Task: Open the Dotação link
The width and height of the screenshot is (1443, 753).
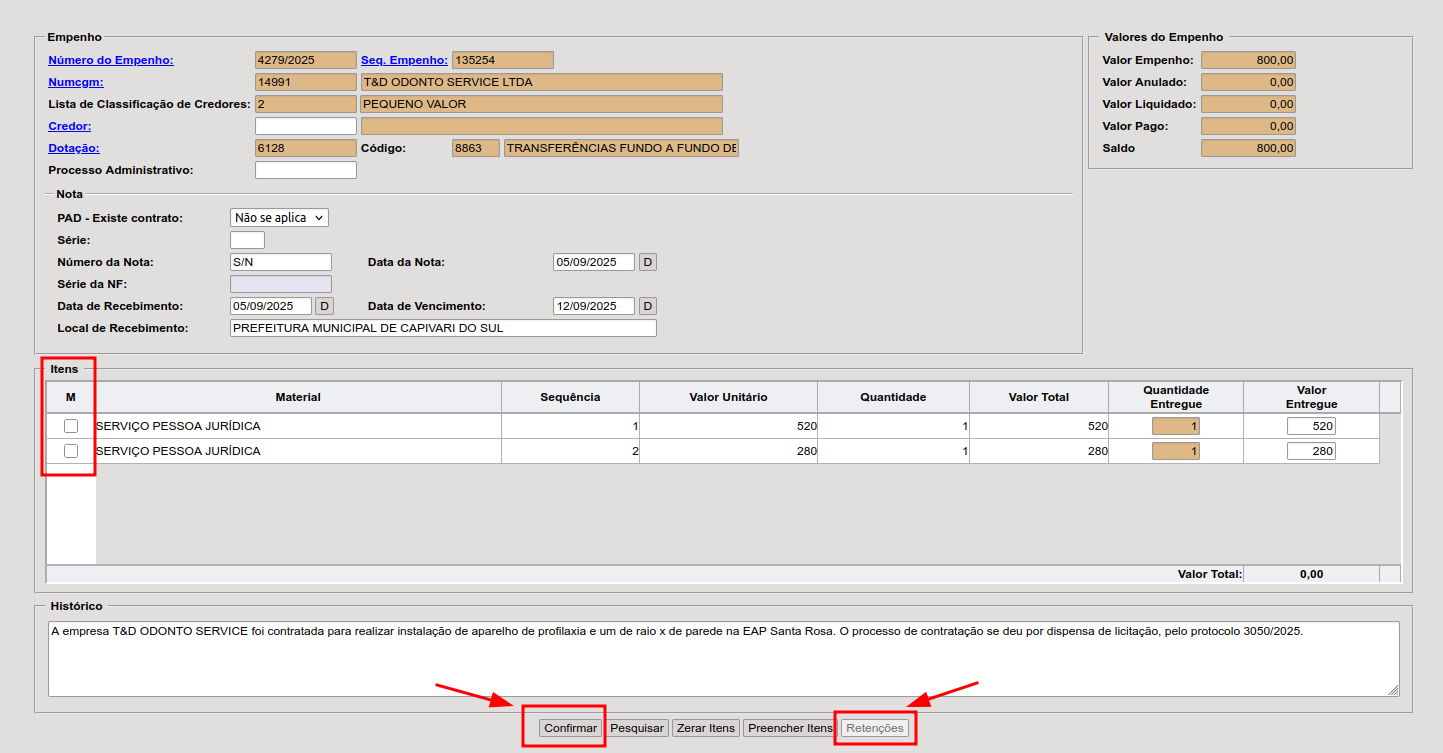Action: point(74,148)
